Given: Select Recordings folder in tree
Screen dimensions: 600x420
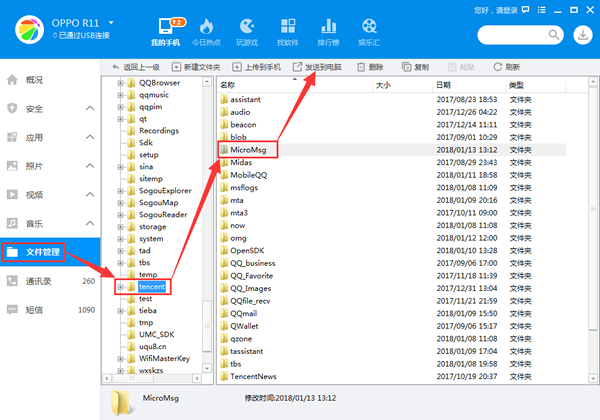Looking at the screenshot, I should (153, 131).
